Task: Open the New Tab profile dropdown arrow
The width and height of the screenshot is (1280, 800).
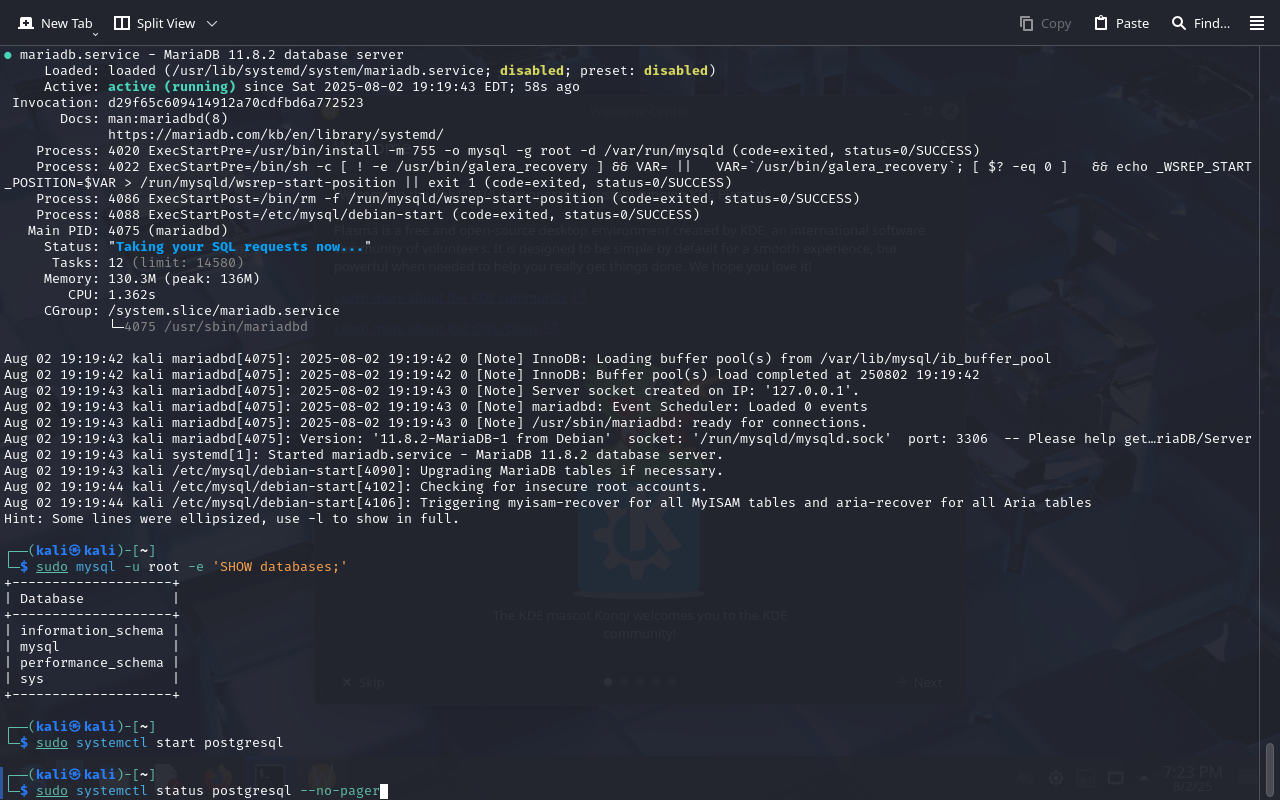Action: [x=96, y=35]
